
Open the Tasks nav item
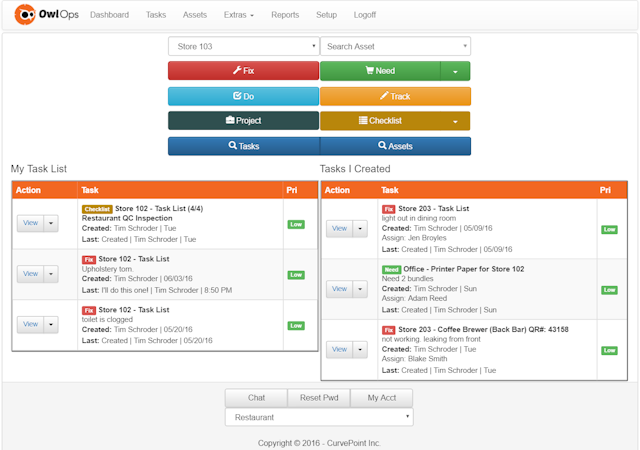click(156, 15)
